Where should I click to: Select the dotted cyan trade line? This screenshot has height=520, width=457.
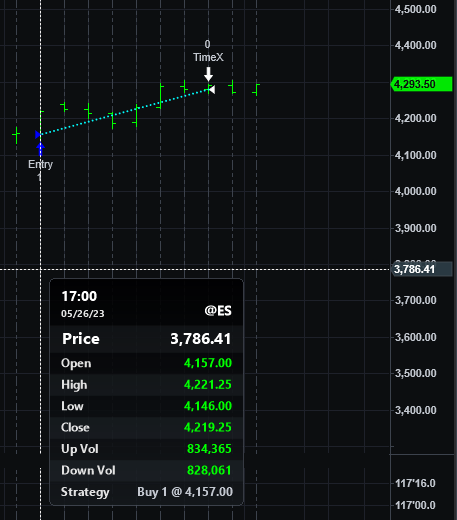125,111
